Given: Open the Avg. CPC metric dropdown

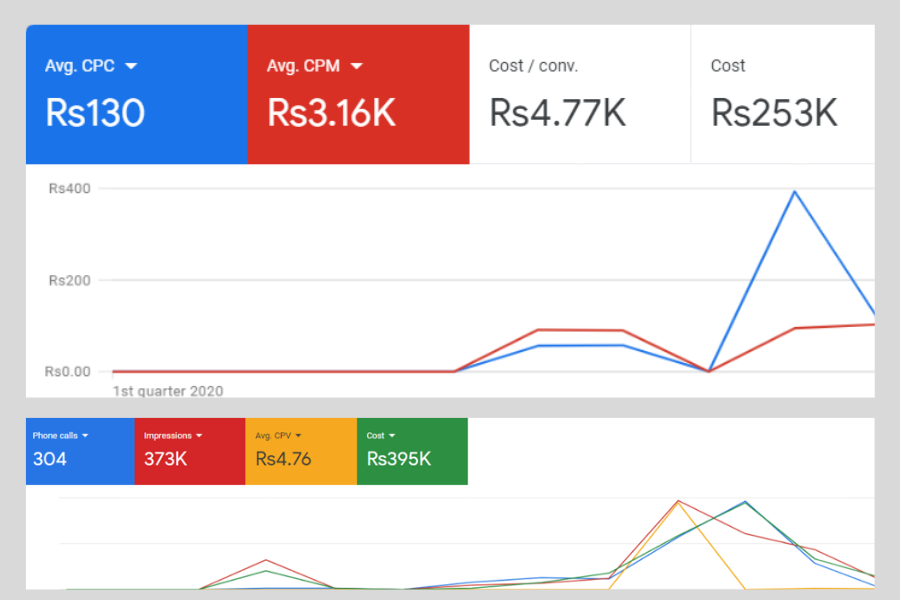Looking at the screenshot, I should pyautogui.click(x=130, y=65).
